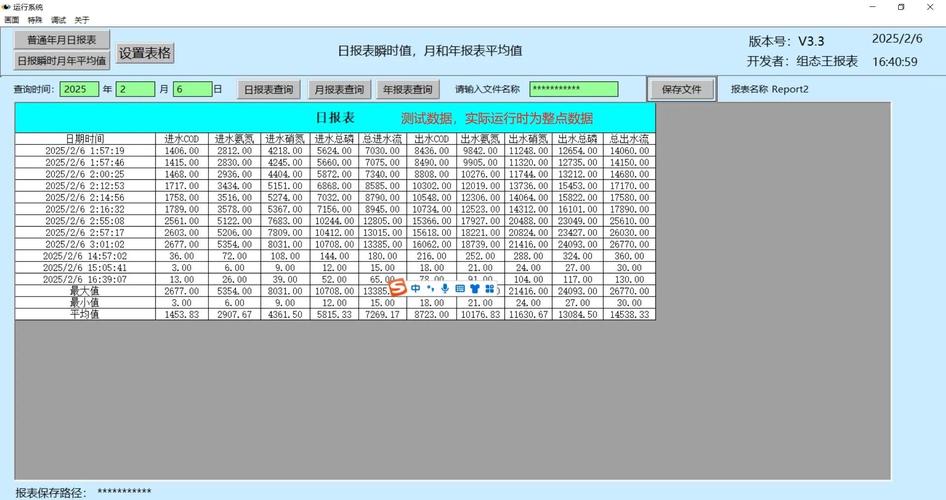This screenshot has width=946, height=500.
Task: Click the 报表名称 Report2 label
Action: coord(770,89)
